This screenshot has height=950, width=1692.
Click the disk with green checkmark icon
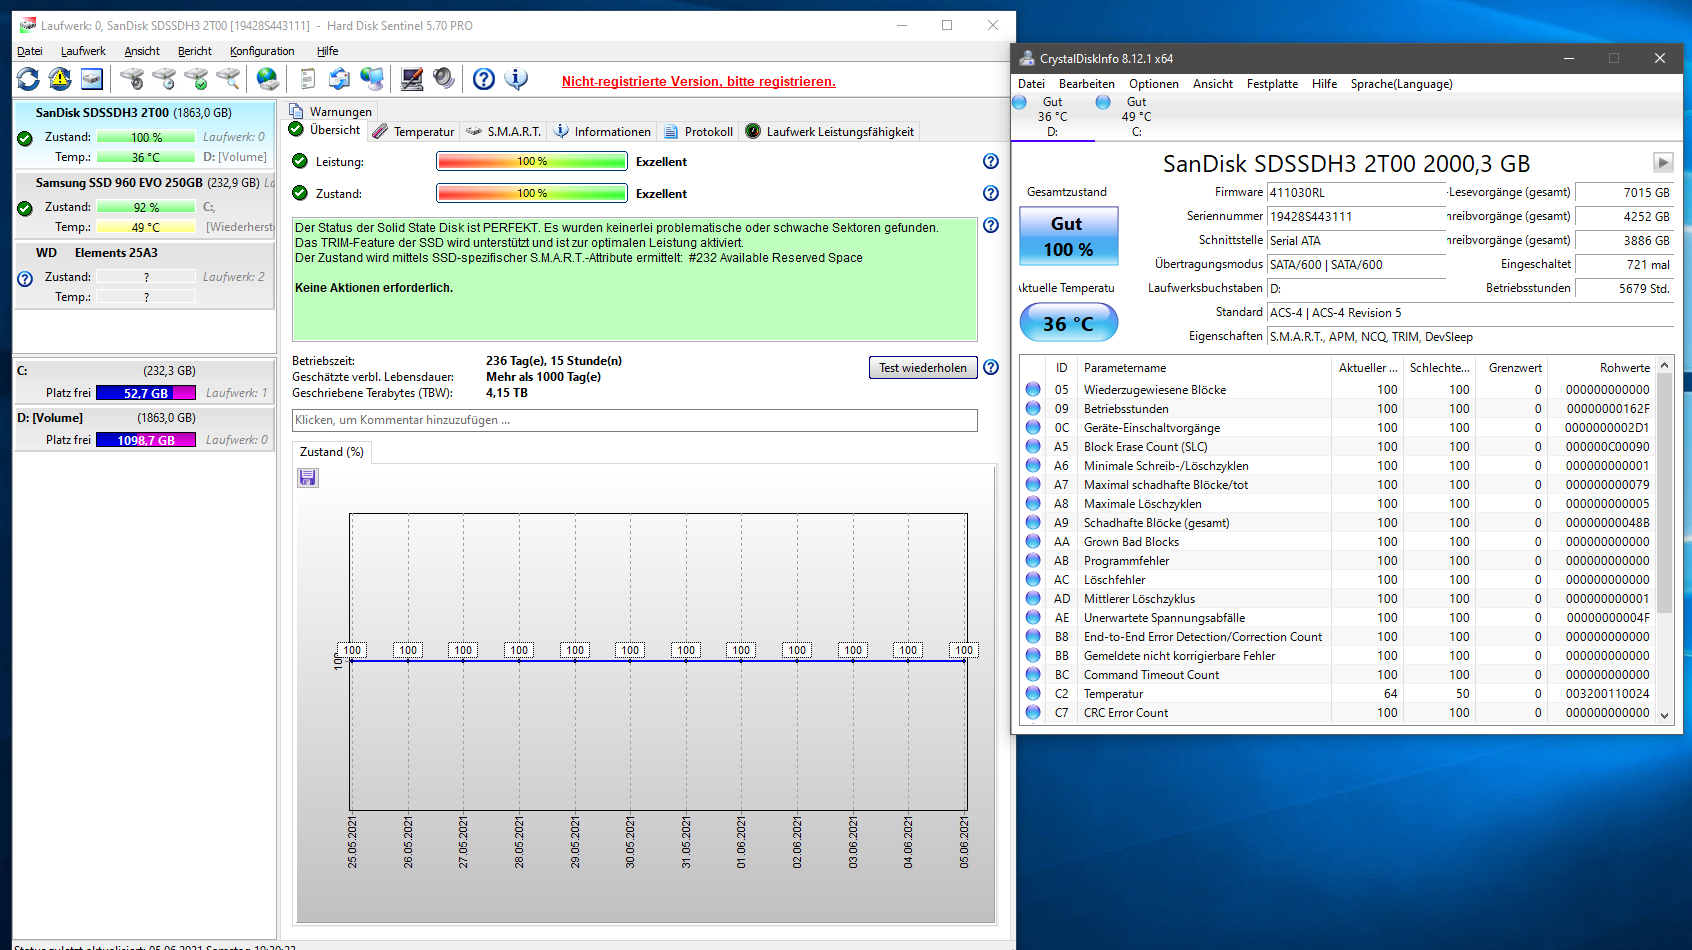click(x=196, y=79)
